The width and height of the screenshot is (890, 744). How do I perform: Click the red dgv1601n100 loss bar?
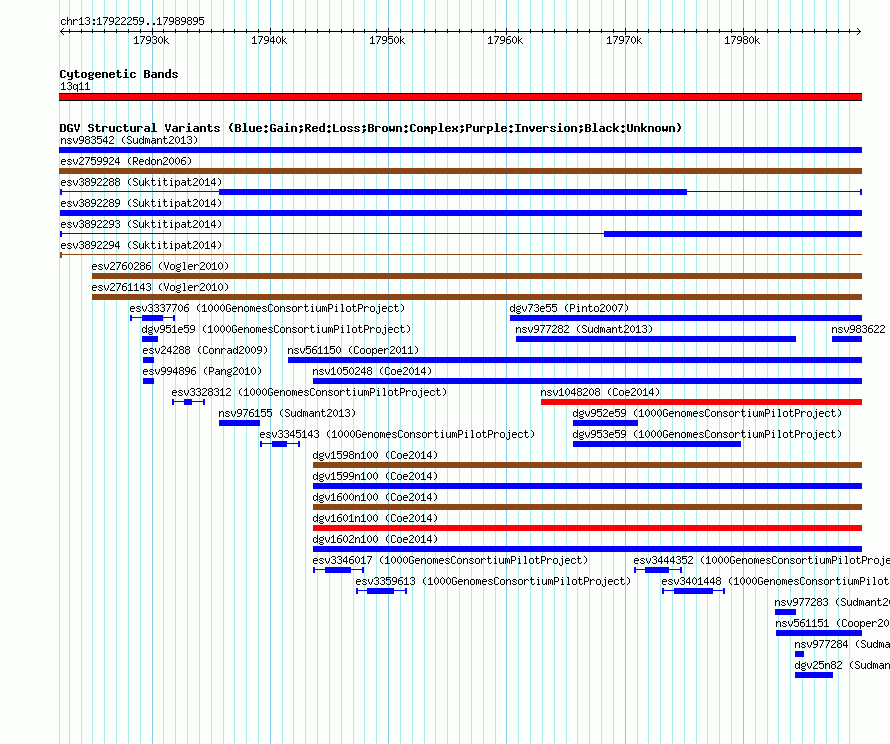[587, 528]
